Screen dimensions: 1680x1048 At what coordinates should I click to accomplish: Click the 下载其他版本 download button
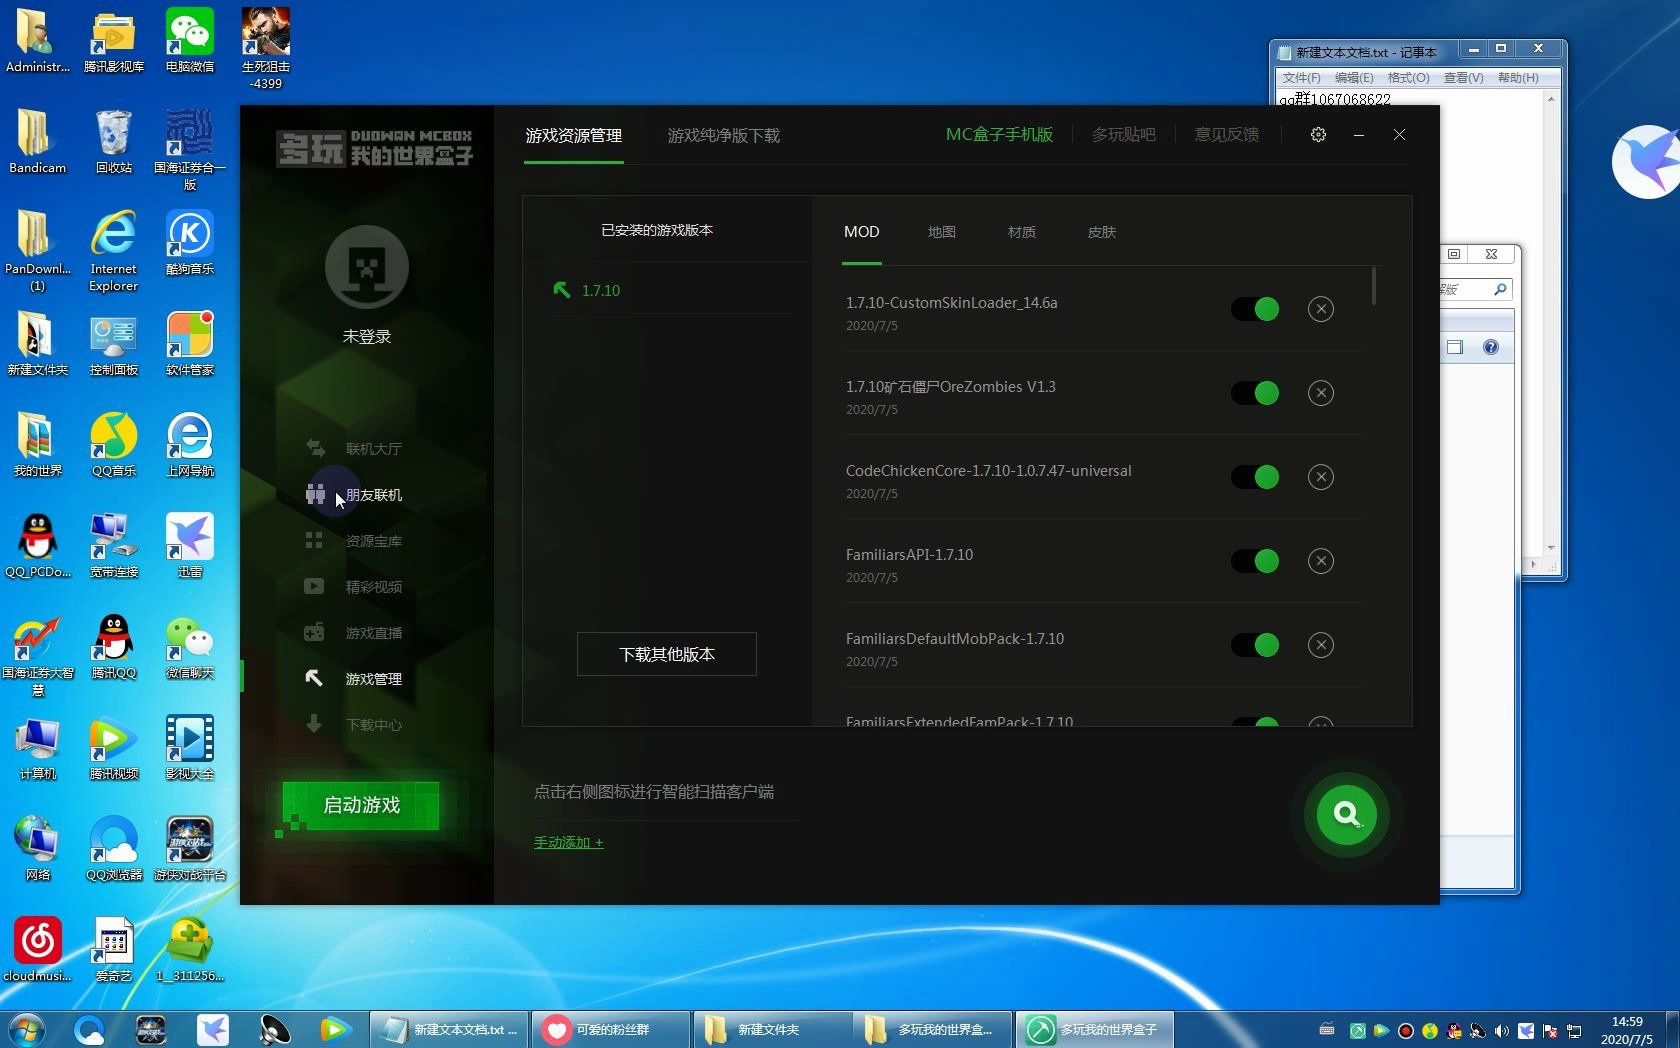pos(666,654)
